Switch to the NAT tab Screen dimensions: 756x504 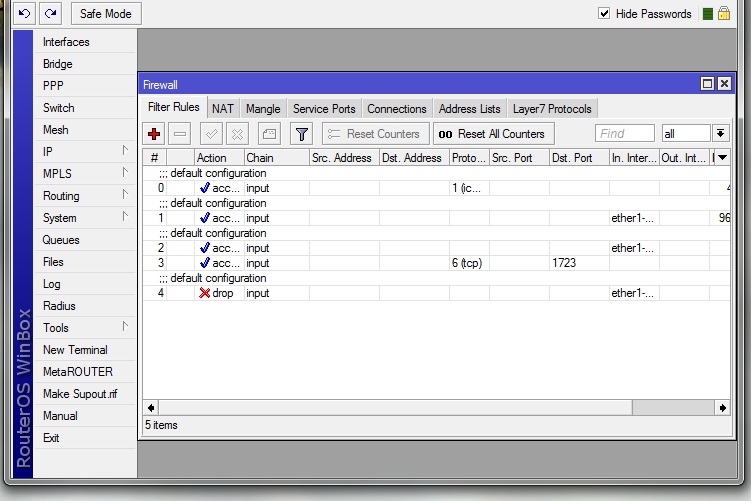click(x=223, y=109)
